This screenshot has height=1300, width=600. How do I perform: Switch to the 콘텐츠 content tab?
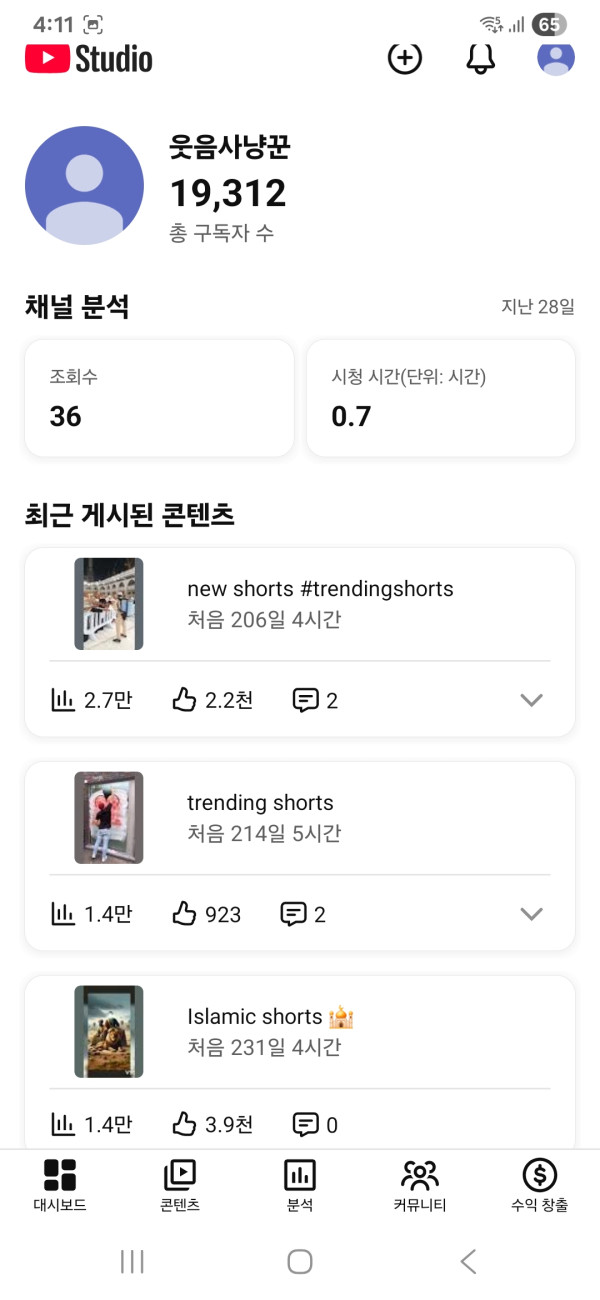pyautogui.click(x=180, y=1184)
